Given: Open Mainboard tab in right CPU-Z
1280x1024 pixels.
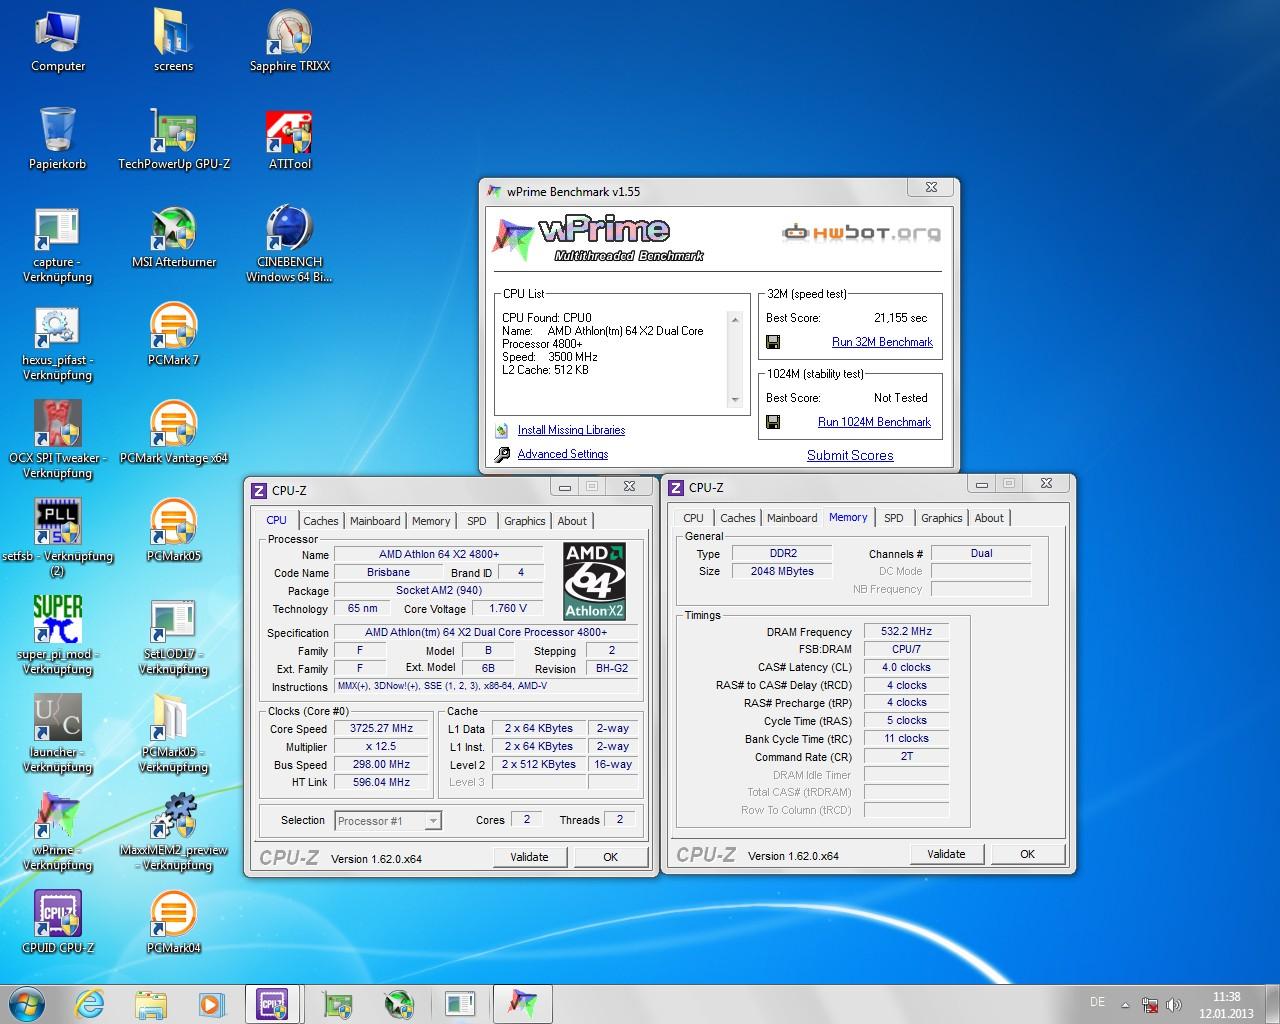Looking at the screenshot, I should click(792, 518).
